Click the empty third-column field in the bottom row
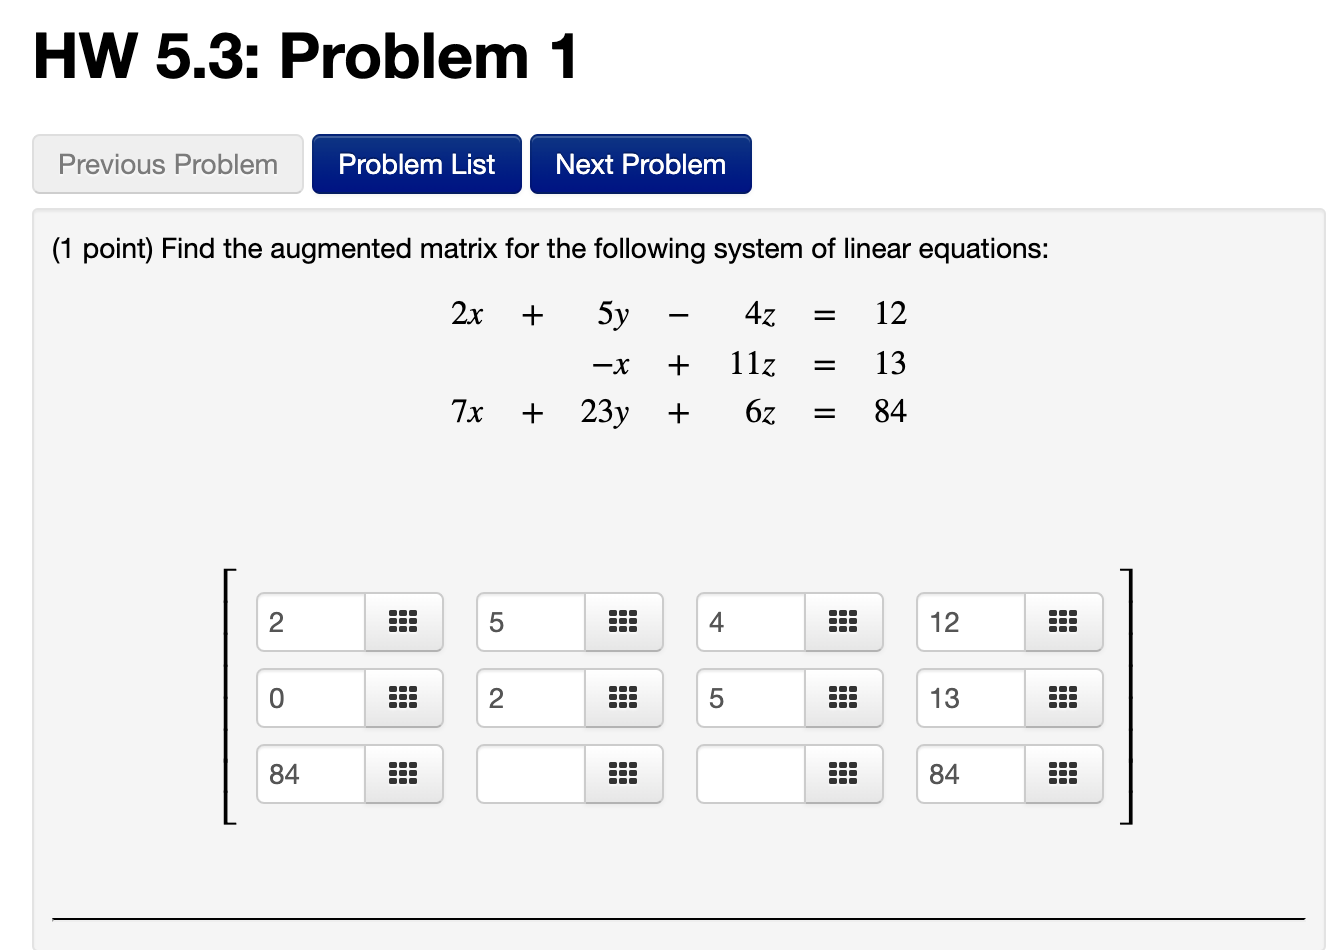The image size is (1330, 950). point(747,774)
